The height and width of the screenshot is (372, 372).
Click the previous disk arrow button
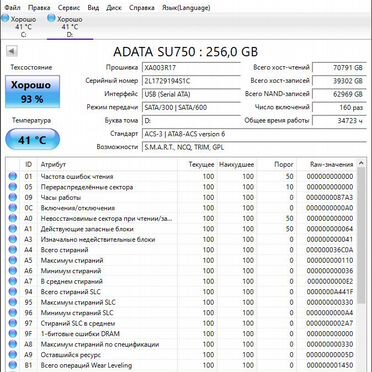pos(12,51)
